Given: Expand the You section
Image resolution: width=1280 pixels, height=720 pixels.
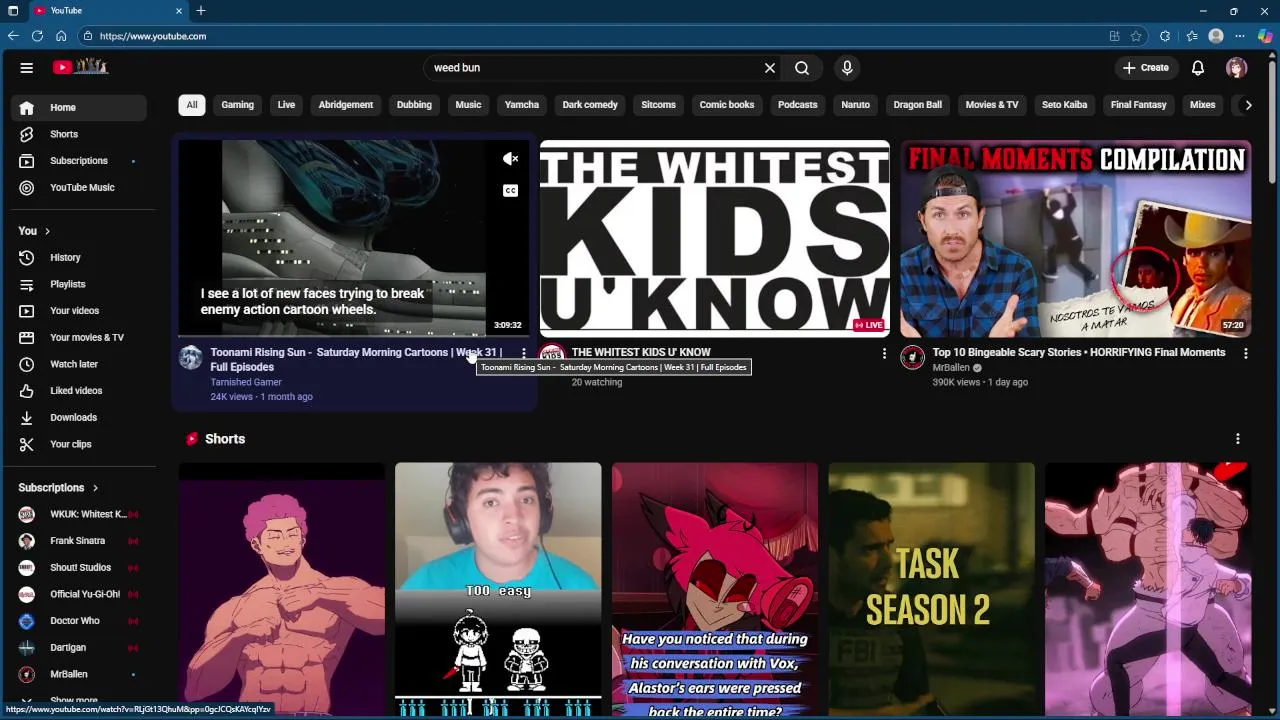Looking at the screenshot, I should tap(34, 231).
